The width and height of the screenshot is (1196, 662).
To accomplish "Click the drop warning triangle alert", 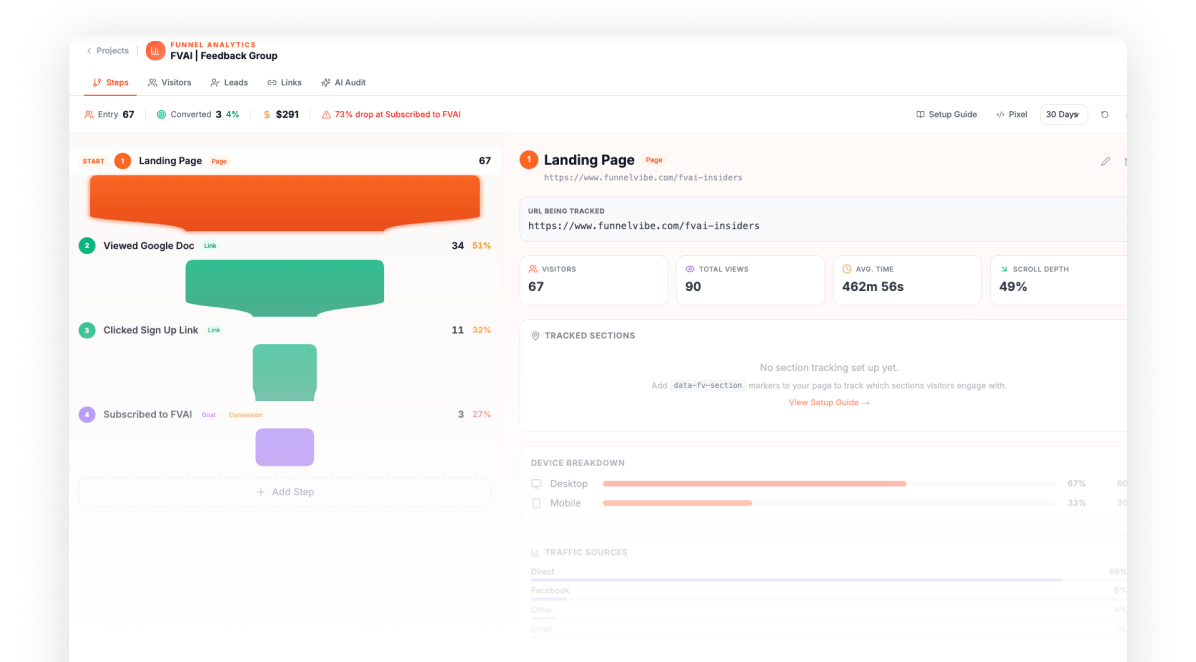I will pos(326,114).
